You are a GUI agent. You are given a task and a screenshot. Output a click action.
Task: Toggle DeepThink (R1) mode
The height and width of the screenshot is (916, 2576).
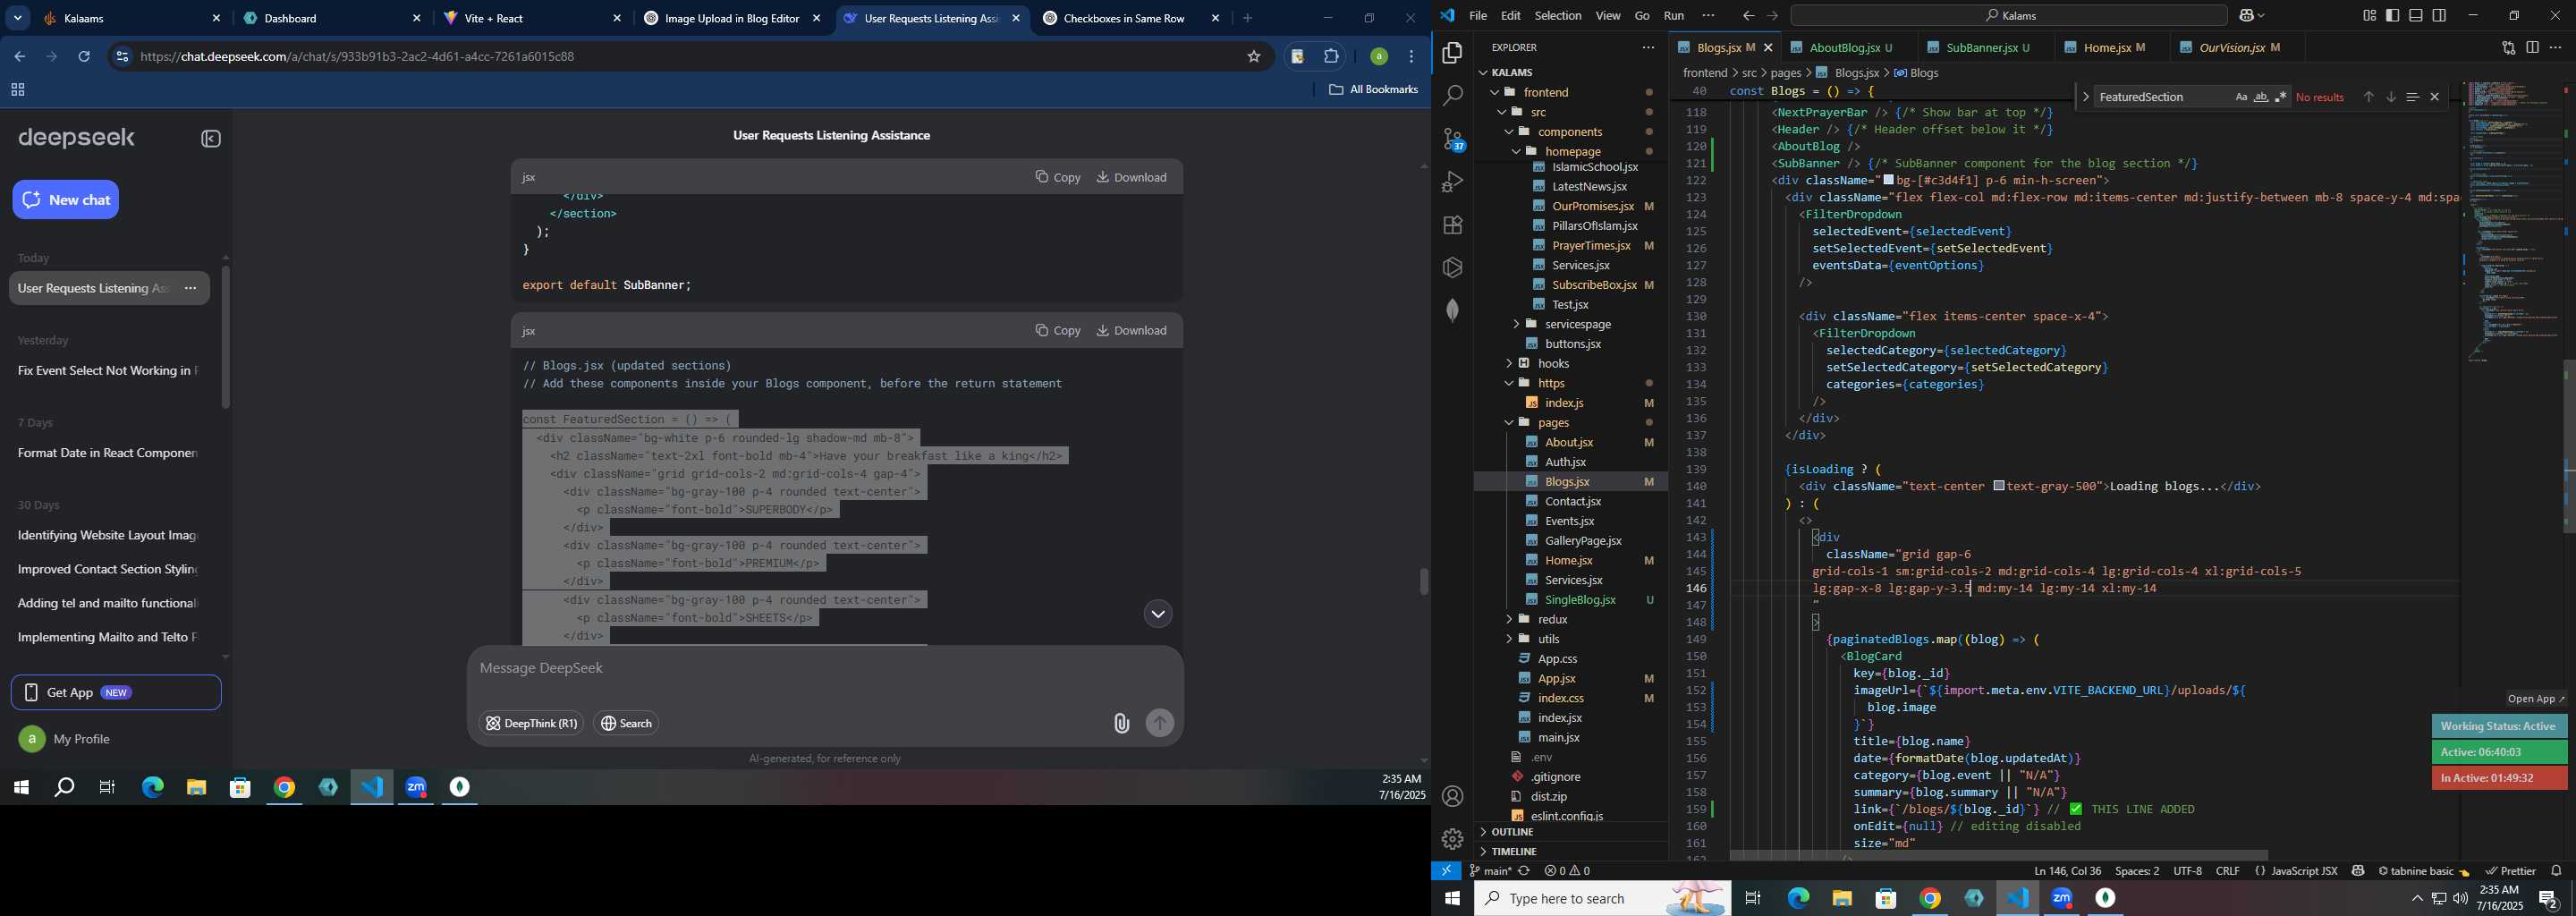pyautogui.click(x=531, y=723)
